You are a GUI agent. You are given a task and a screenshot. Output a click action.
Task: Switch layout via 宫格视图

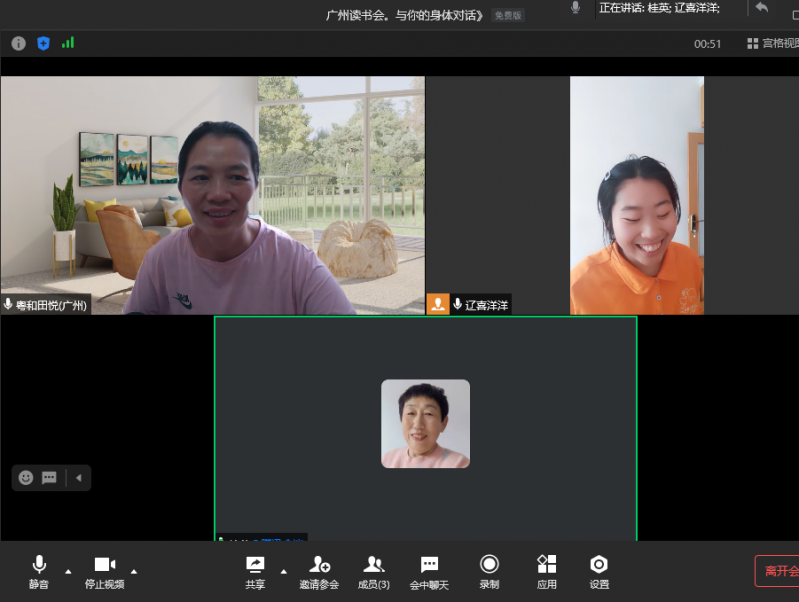pos(772,43)
